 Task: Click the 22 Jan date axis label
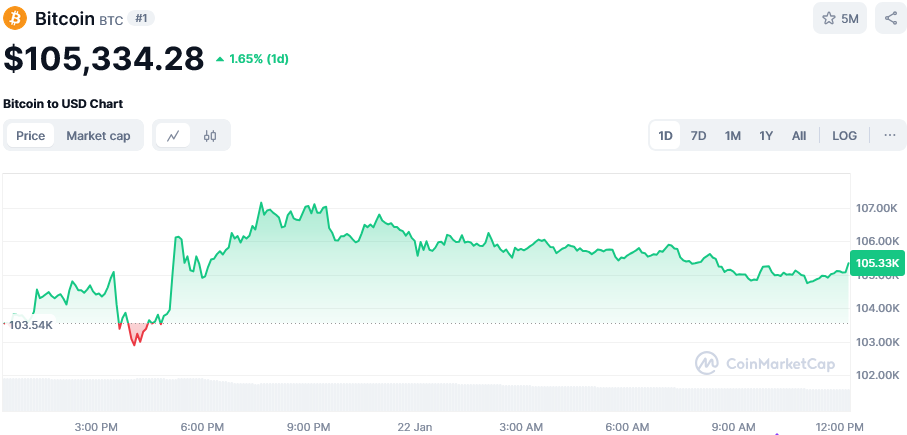[x=415, y=427]
